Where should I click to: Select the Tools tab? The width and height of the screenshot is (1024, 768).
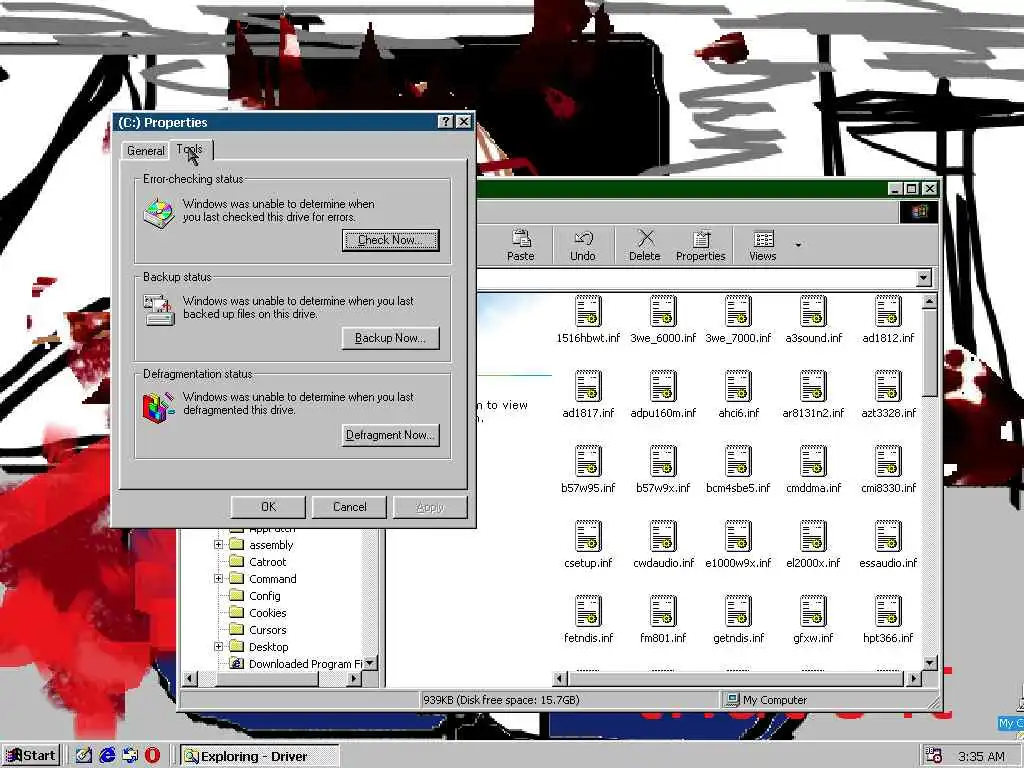(x=190, y=149)
